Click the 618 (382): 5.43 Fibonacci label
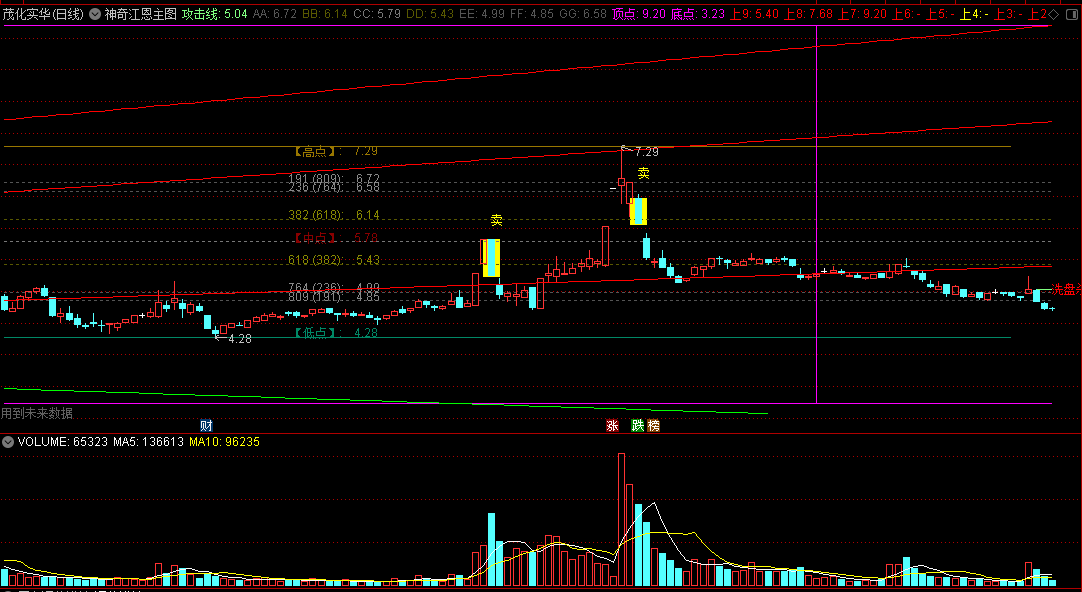 click(x=334, y=260)
